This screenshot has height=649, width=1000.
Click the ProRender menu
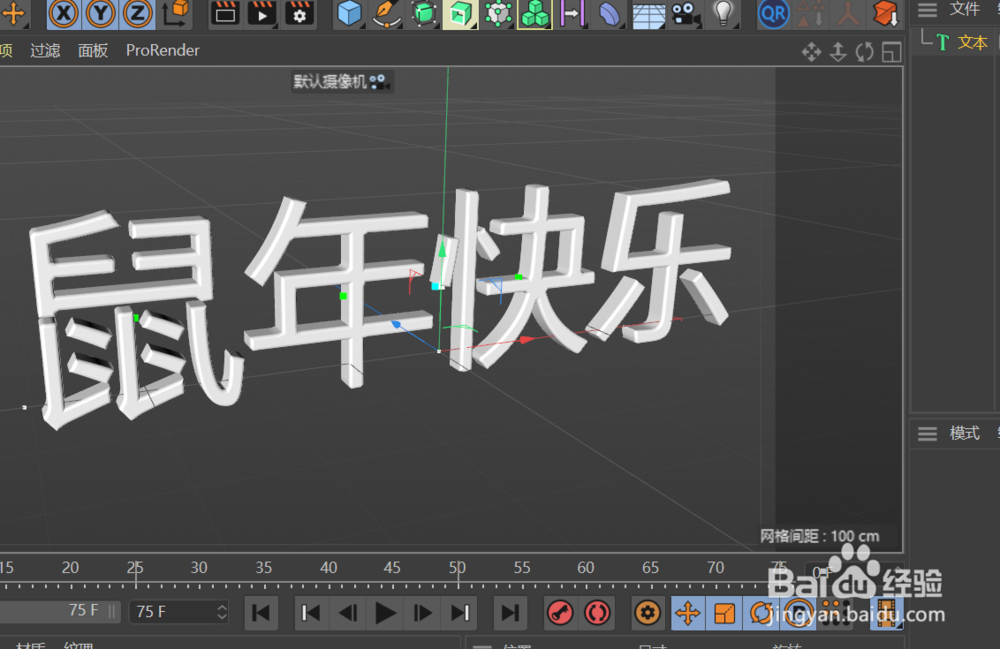162,50
